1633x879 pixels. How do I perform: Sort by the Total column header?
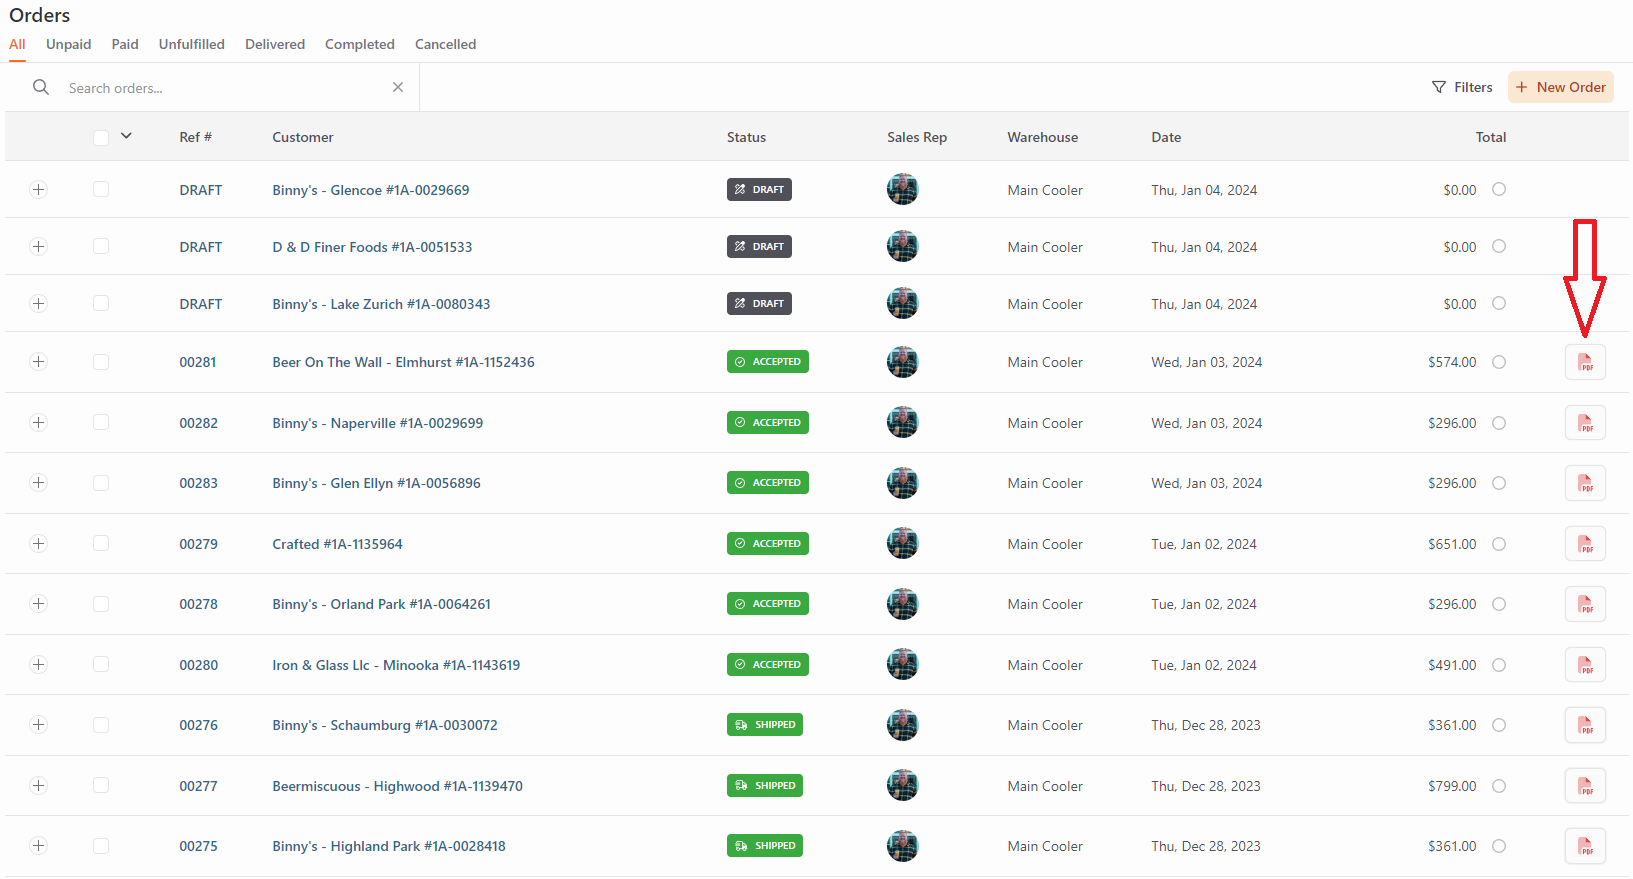click(1490, 137)
